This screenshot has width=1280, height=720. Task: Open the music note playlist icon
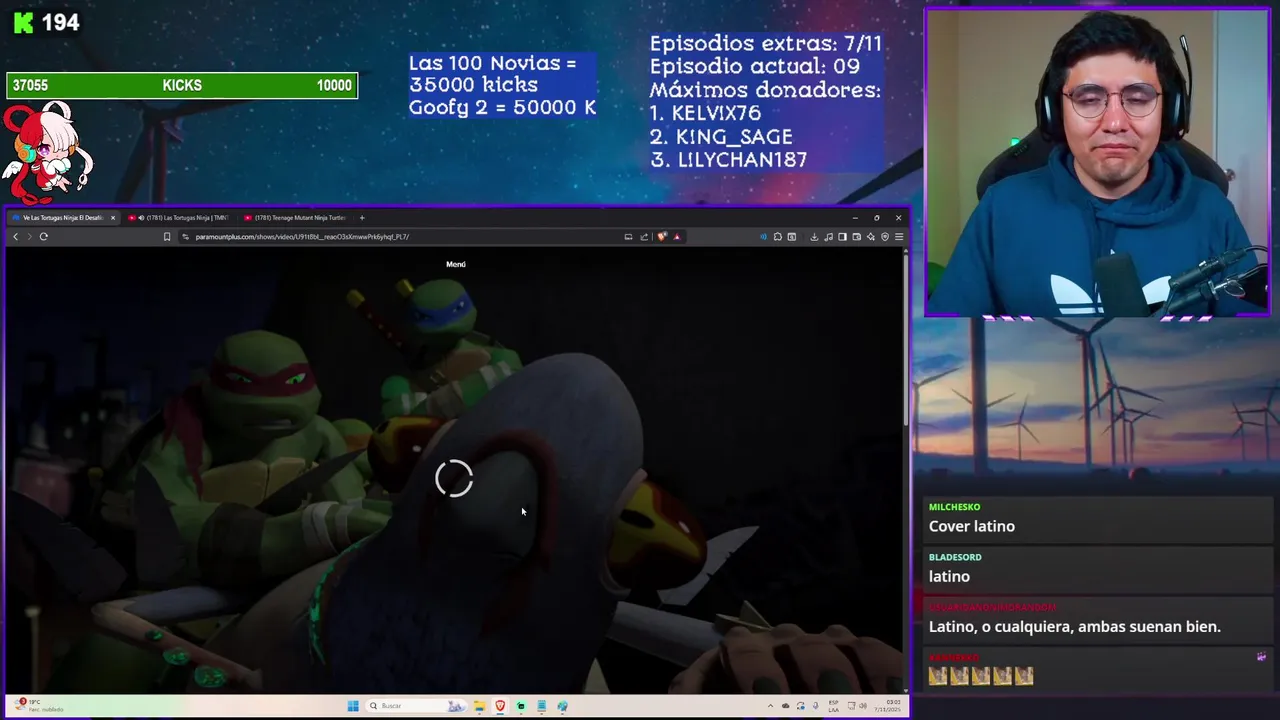coord(828,237)
